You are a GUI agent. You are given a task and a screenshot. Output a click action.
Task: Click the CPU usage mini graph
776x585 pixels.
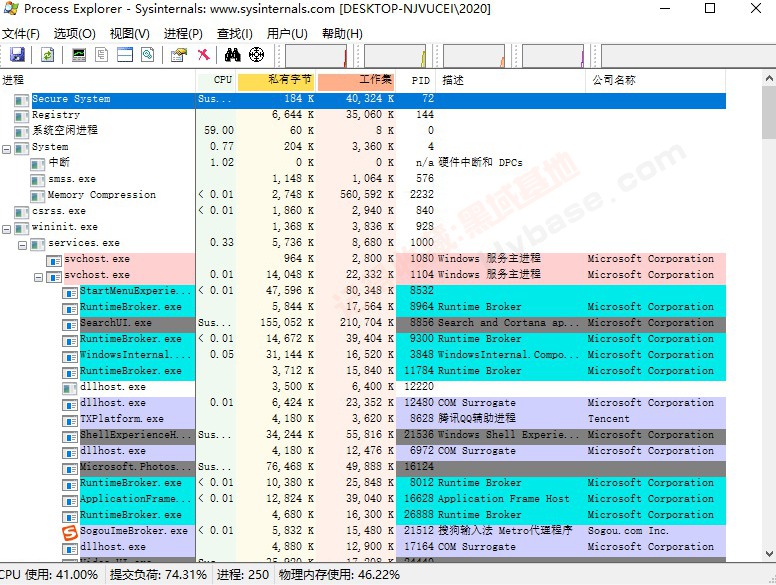tap(316, 56)
